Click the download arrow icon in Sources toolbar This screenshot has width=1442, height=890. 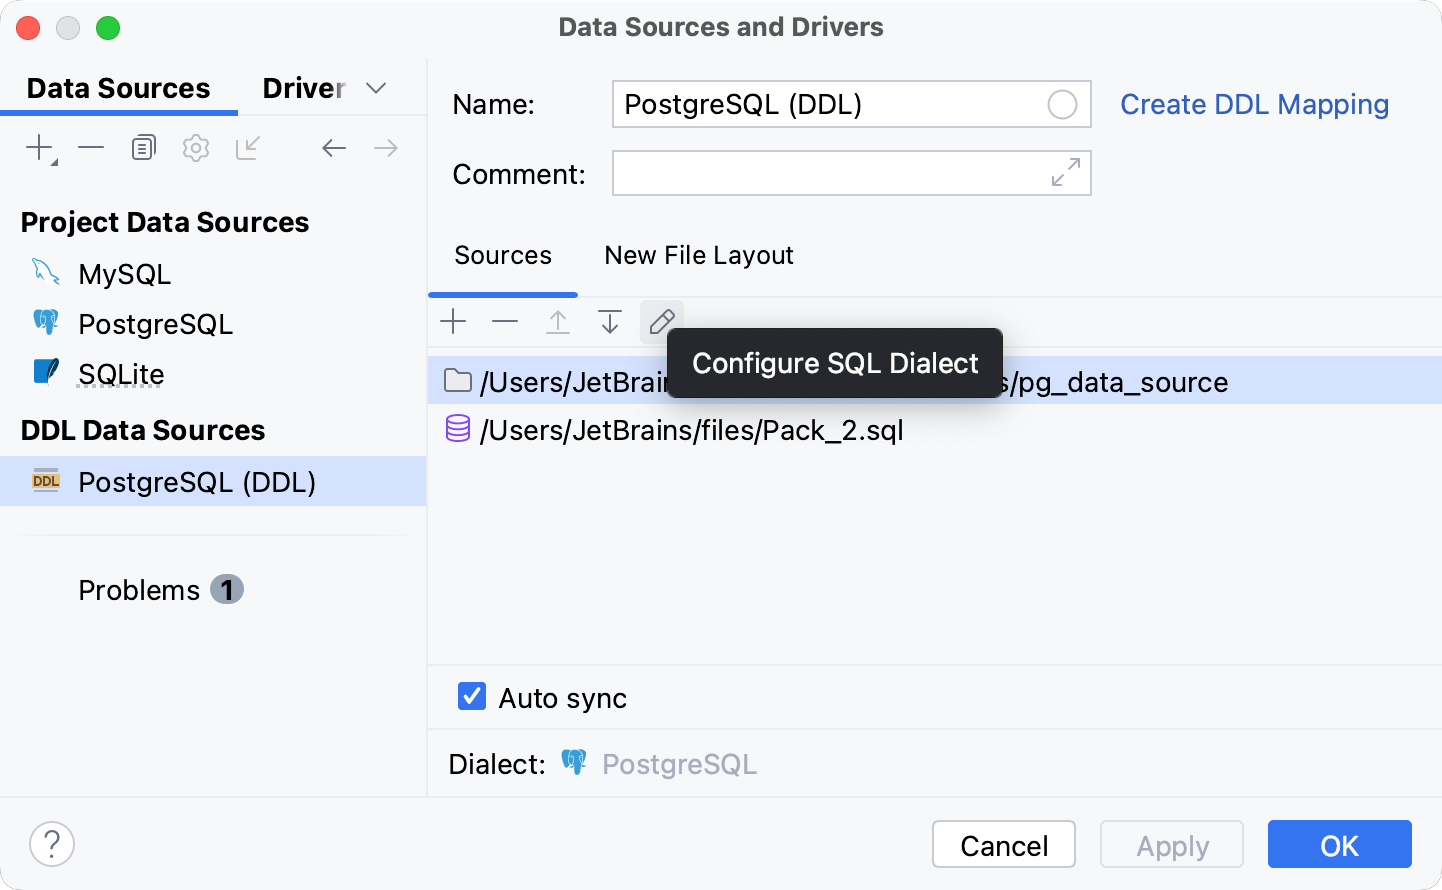[609, 321]
